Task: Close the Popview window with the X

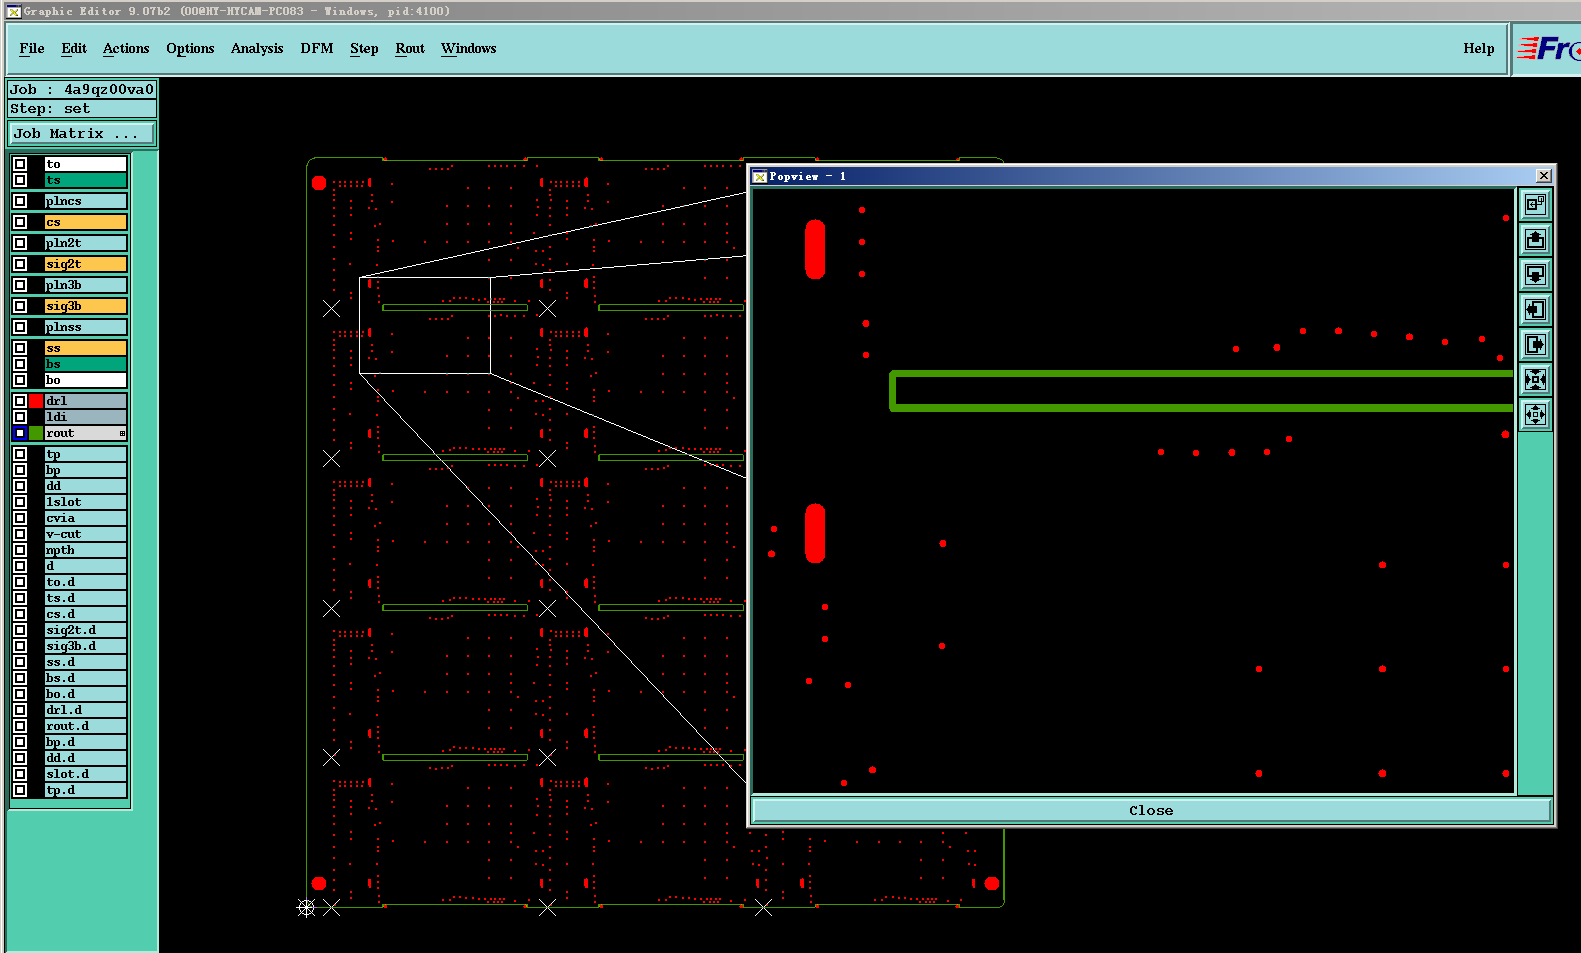Action: (1543, 176)
